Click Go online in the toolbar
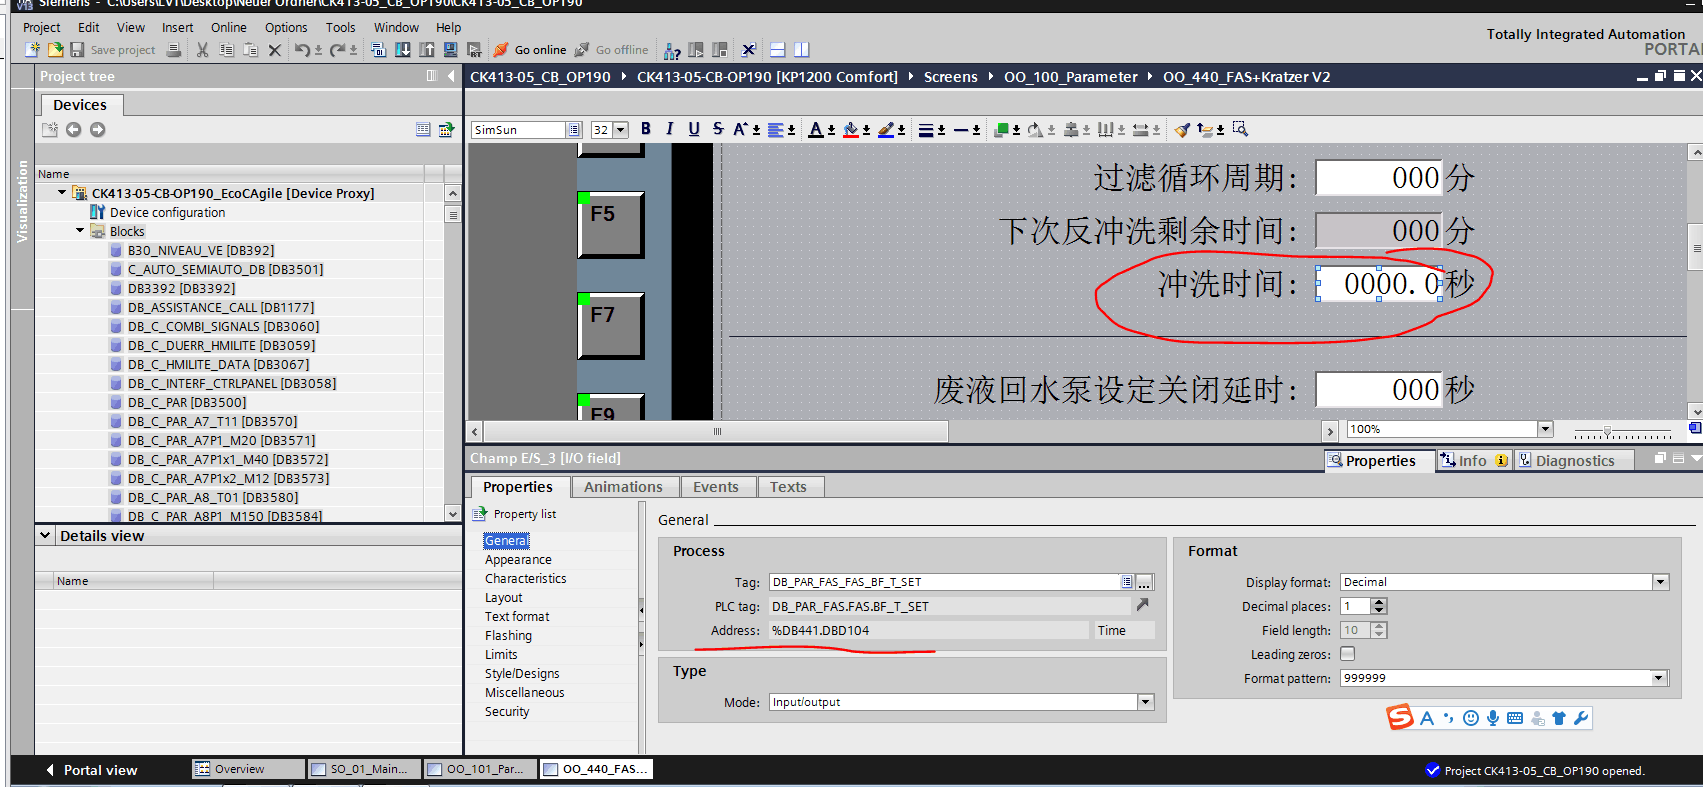Image resolution: width=1703 pixels, height=787 pixels. pos(530,50)
